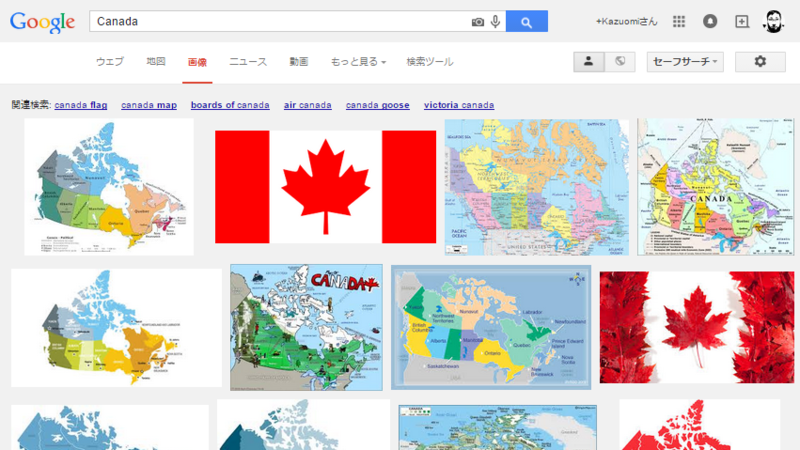The width and height of the screenshot is (800, 450).
Task: Follow the boards of canada link
Action: coord(230,105)
